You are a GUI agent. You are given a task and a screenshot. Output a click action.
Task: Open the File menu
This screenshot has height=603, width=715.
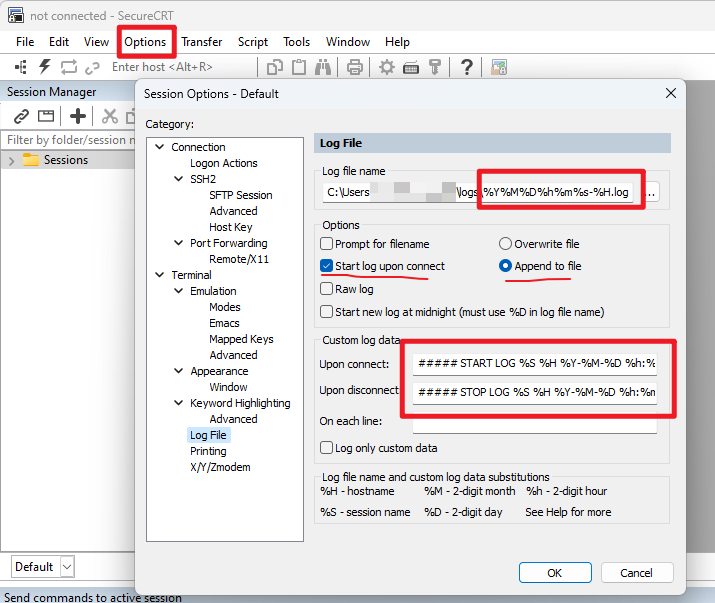[25, 42]
